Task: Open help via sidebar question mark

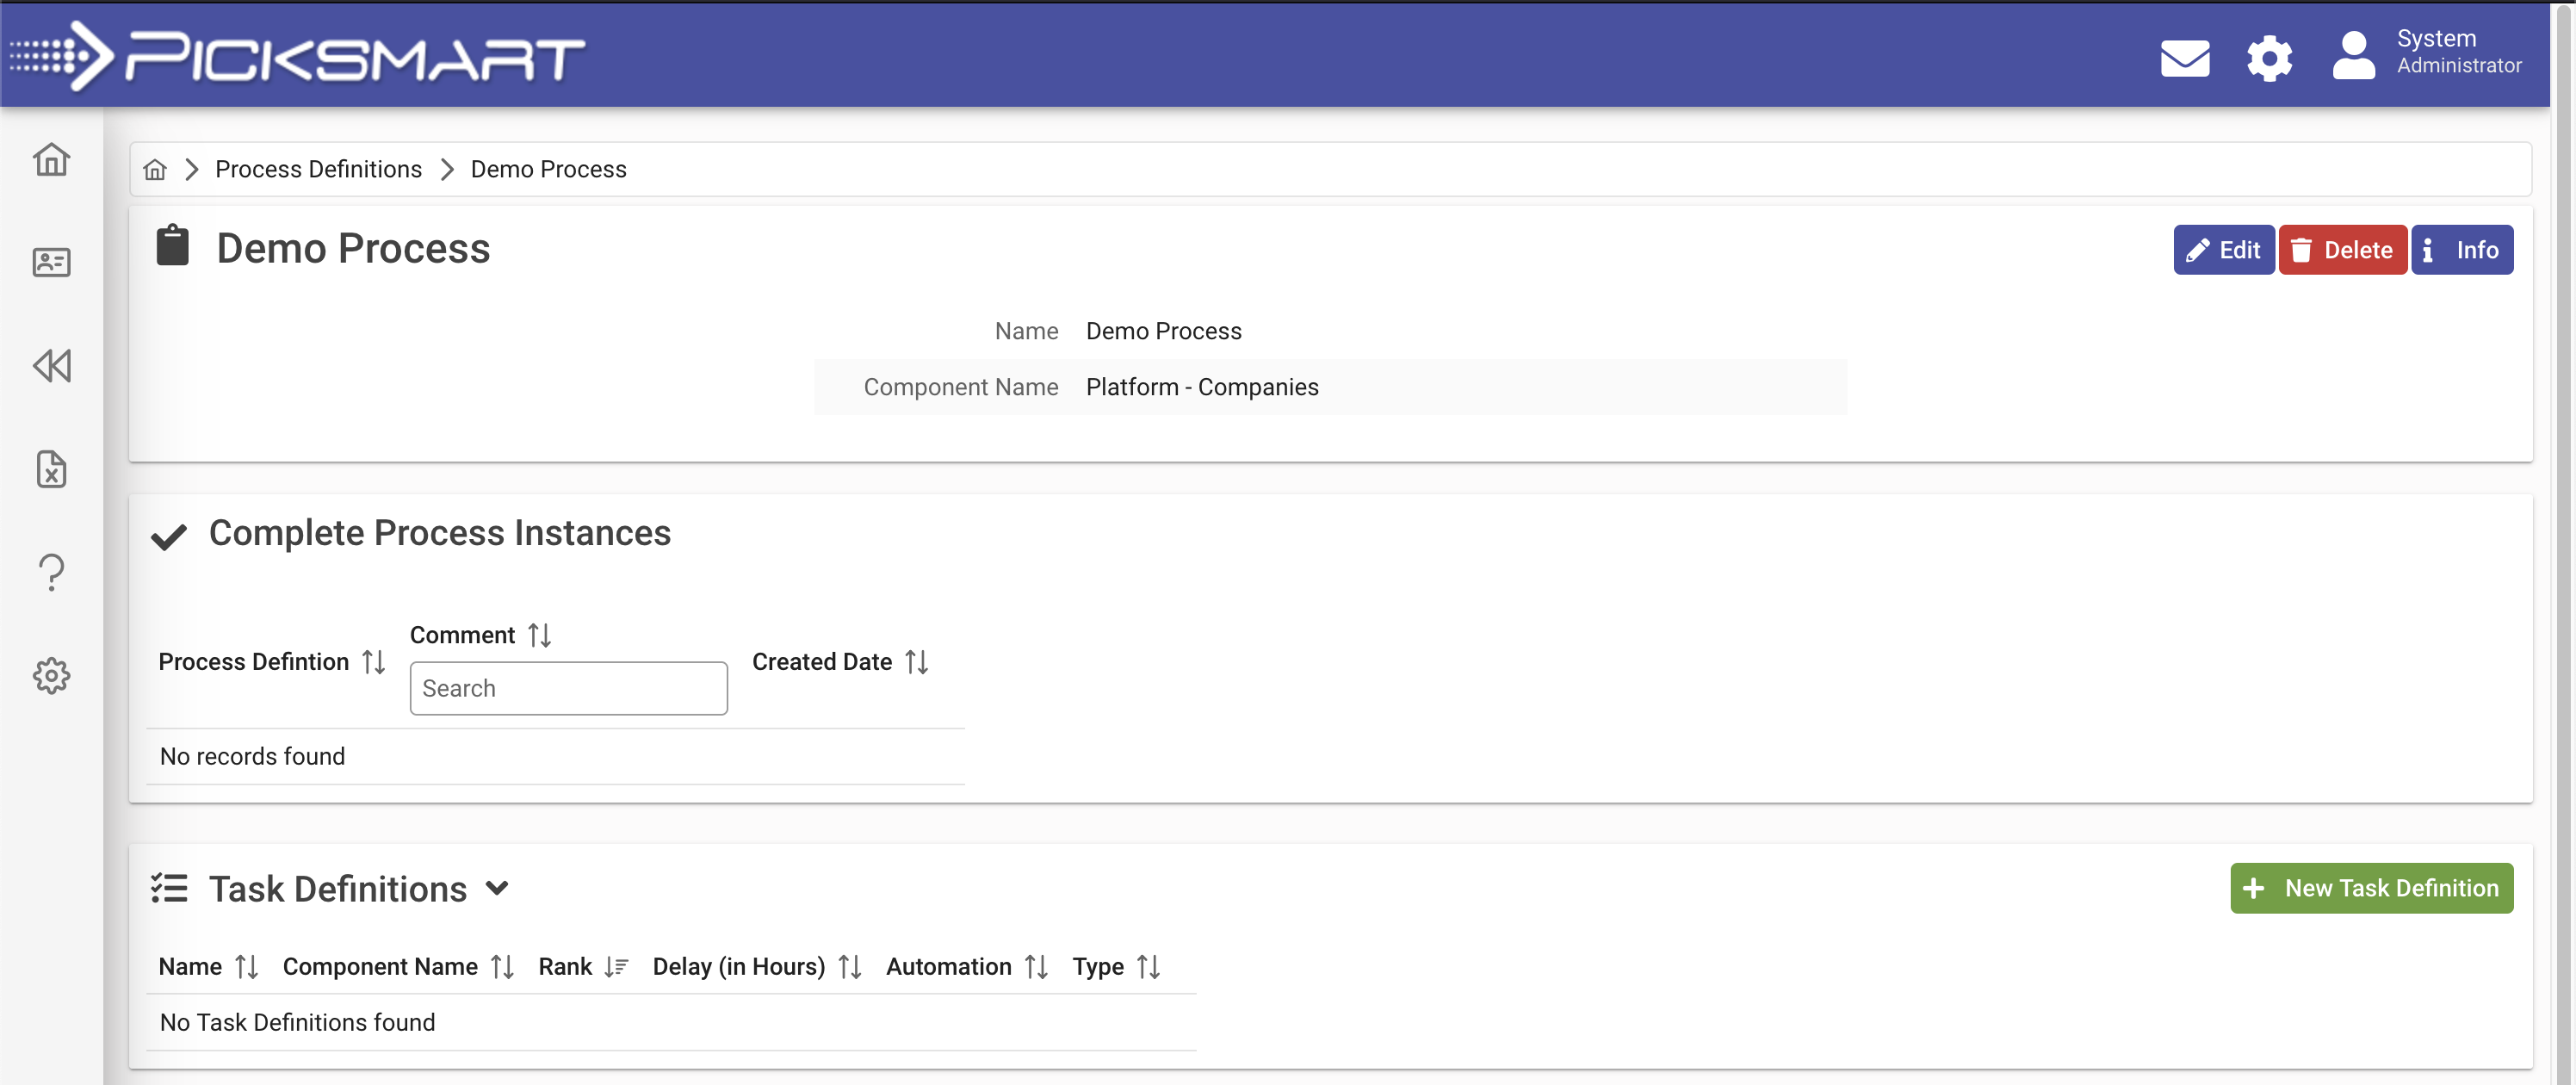Action: (51, 572)
